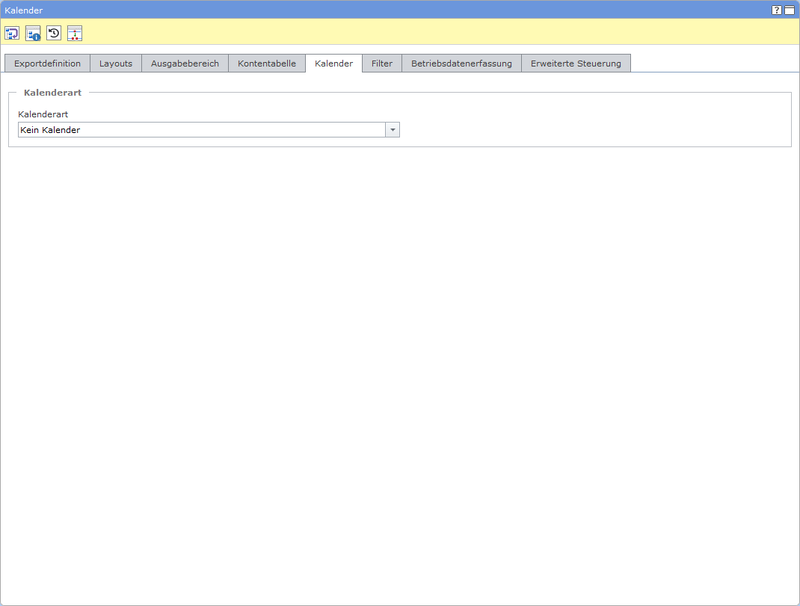This screenshot has width=800, height=606.
Task: Maximize the Kalender window panel
Action: pos(789,9)
